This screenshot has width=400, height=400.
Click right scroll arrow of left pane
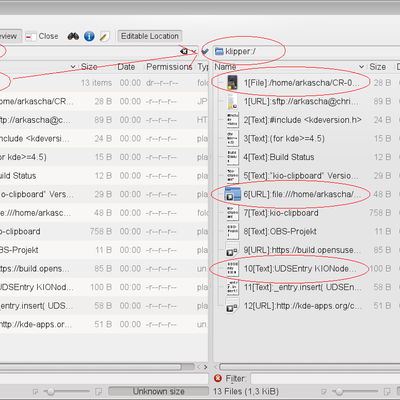[x=205, y=367]
